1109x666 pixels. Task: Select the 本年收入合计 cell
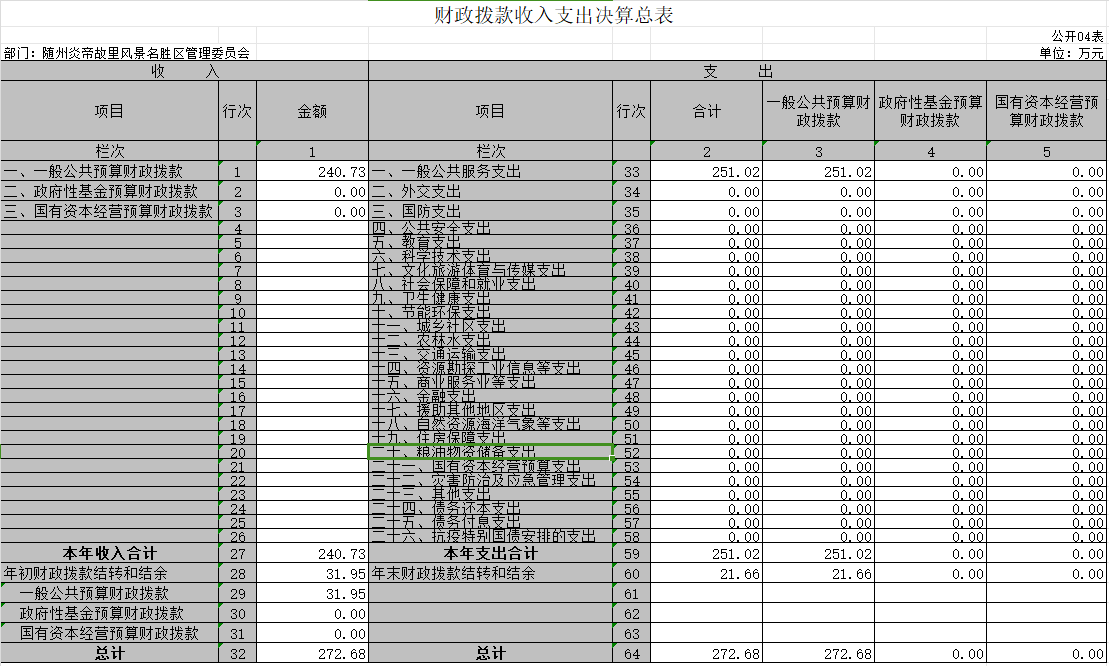tap(110, 553)
